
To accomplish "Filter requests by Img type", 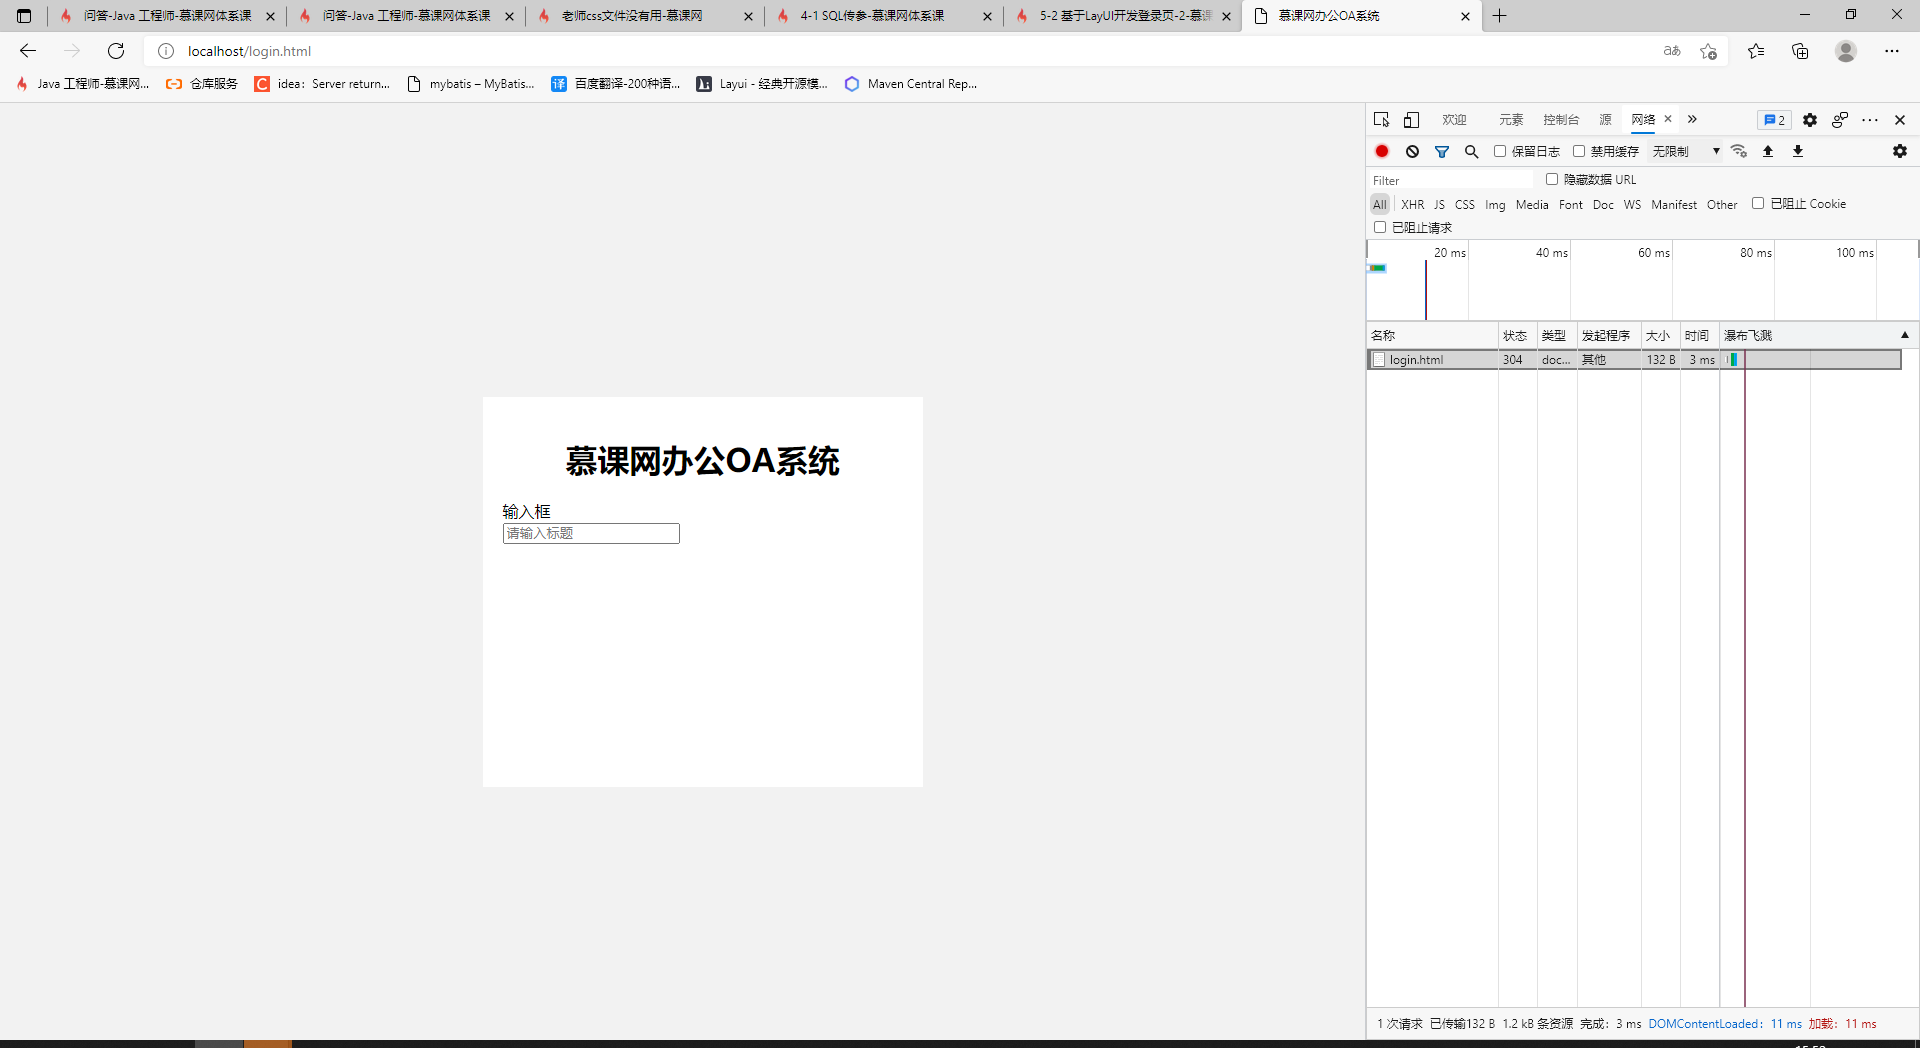I will click(x=1495, y=204).
